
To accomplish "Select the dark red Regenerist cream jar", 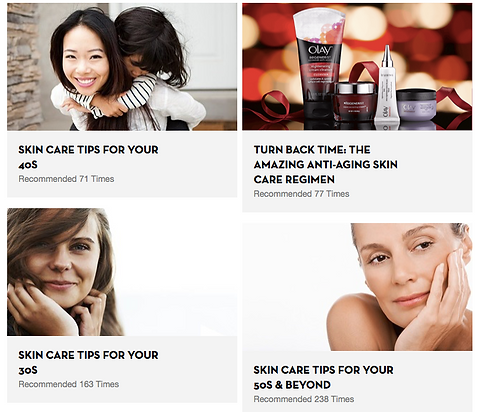I will 355,103.
